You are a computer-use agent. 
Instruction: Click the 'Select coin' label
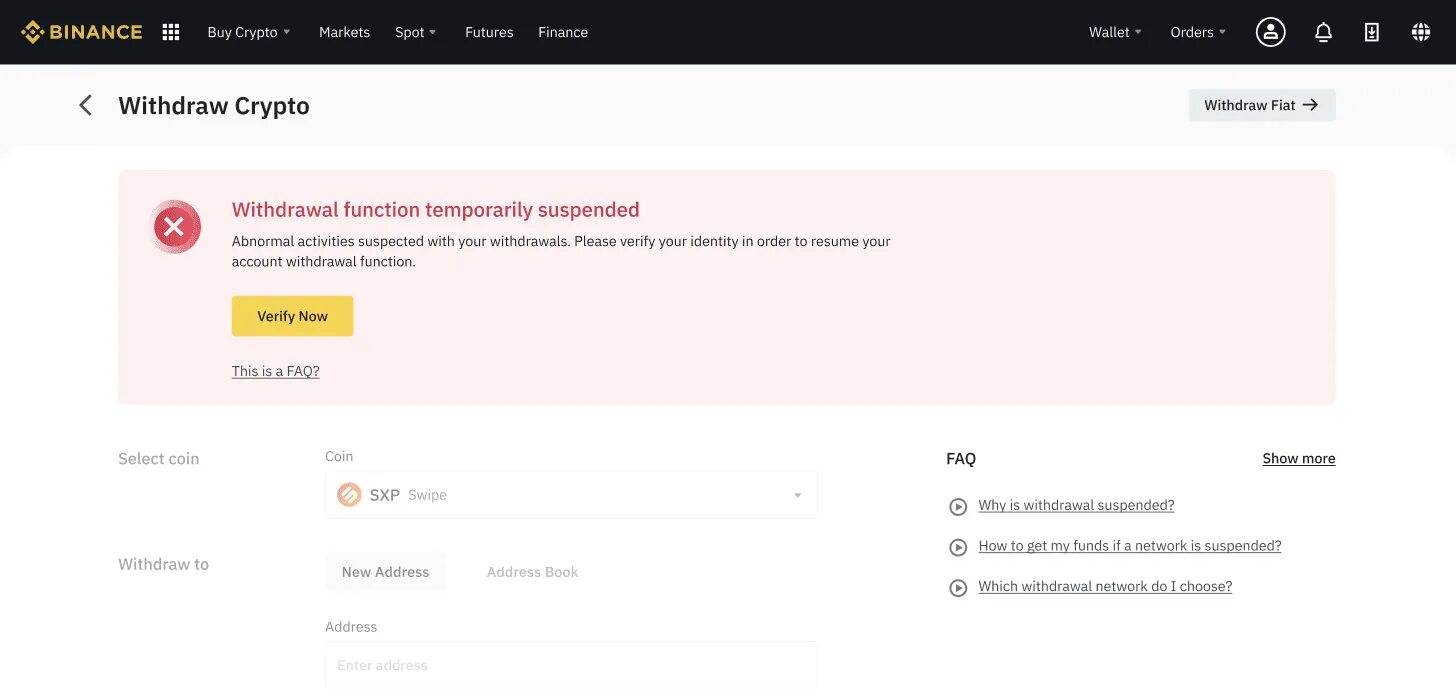pyautogui.click(x=159, y=459)
